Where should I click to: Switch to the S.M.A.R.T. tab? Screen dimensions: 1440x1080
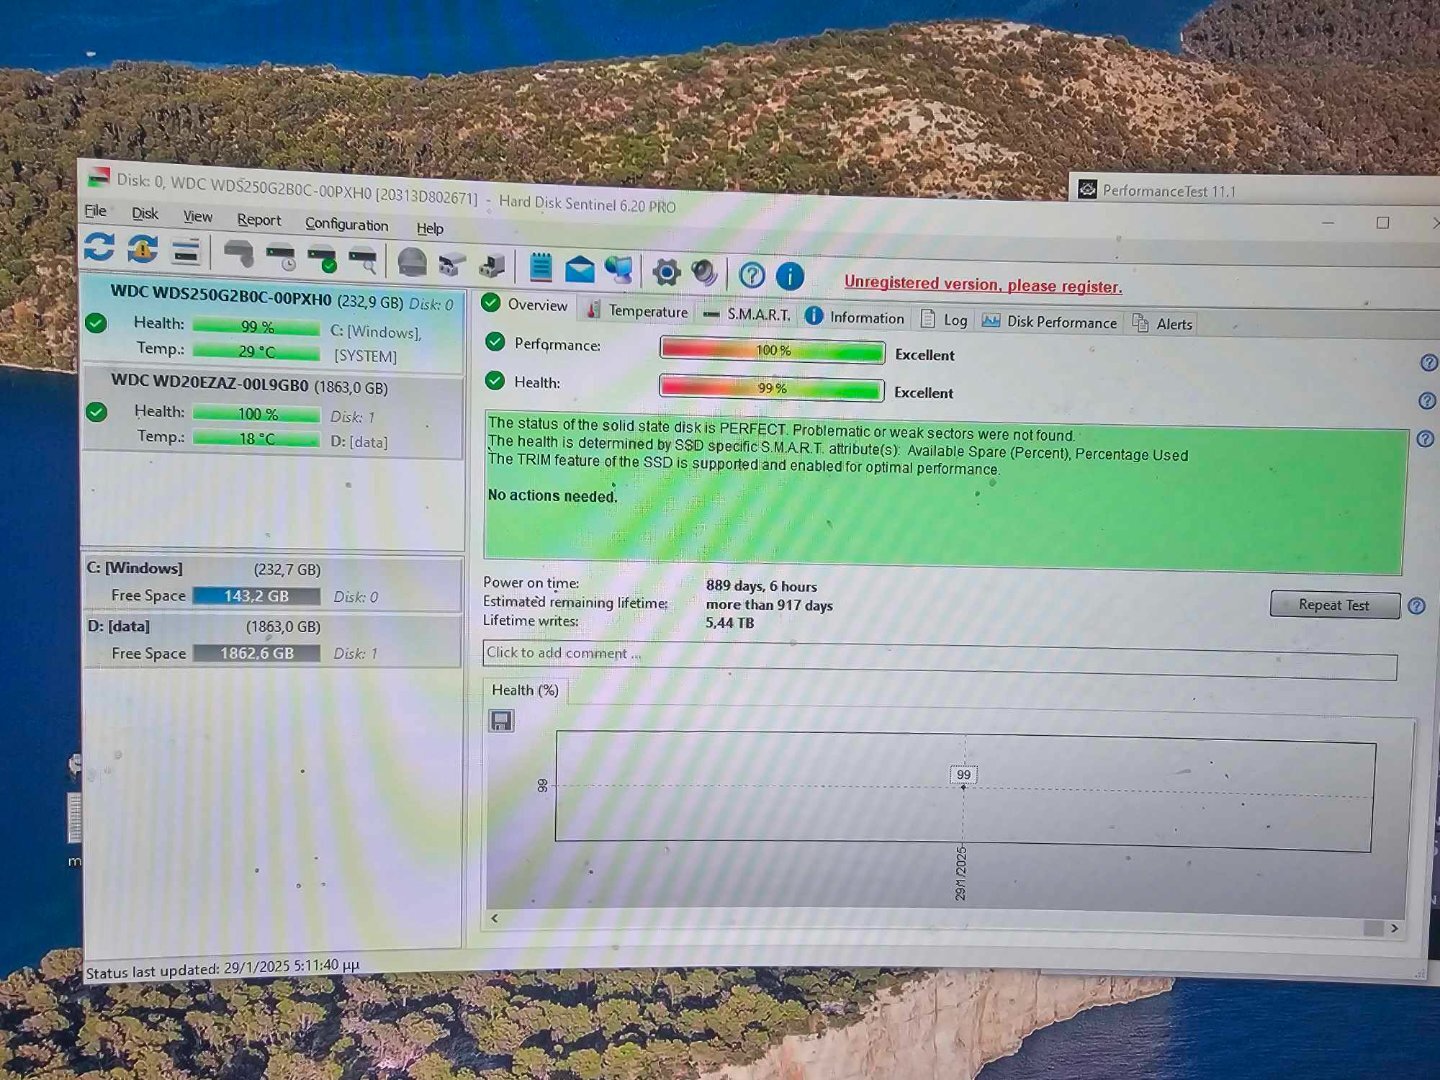(x=746, y=314)
